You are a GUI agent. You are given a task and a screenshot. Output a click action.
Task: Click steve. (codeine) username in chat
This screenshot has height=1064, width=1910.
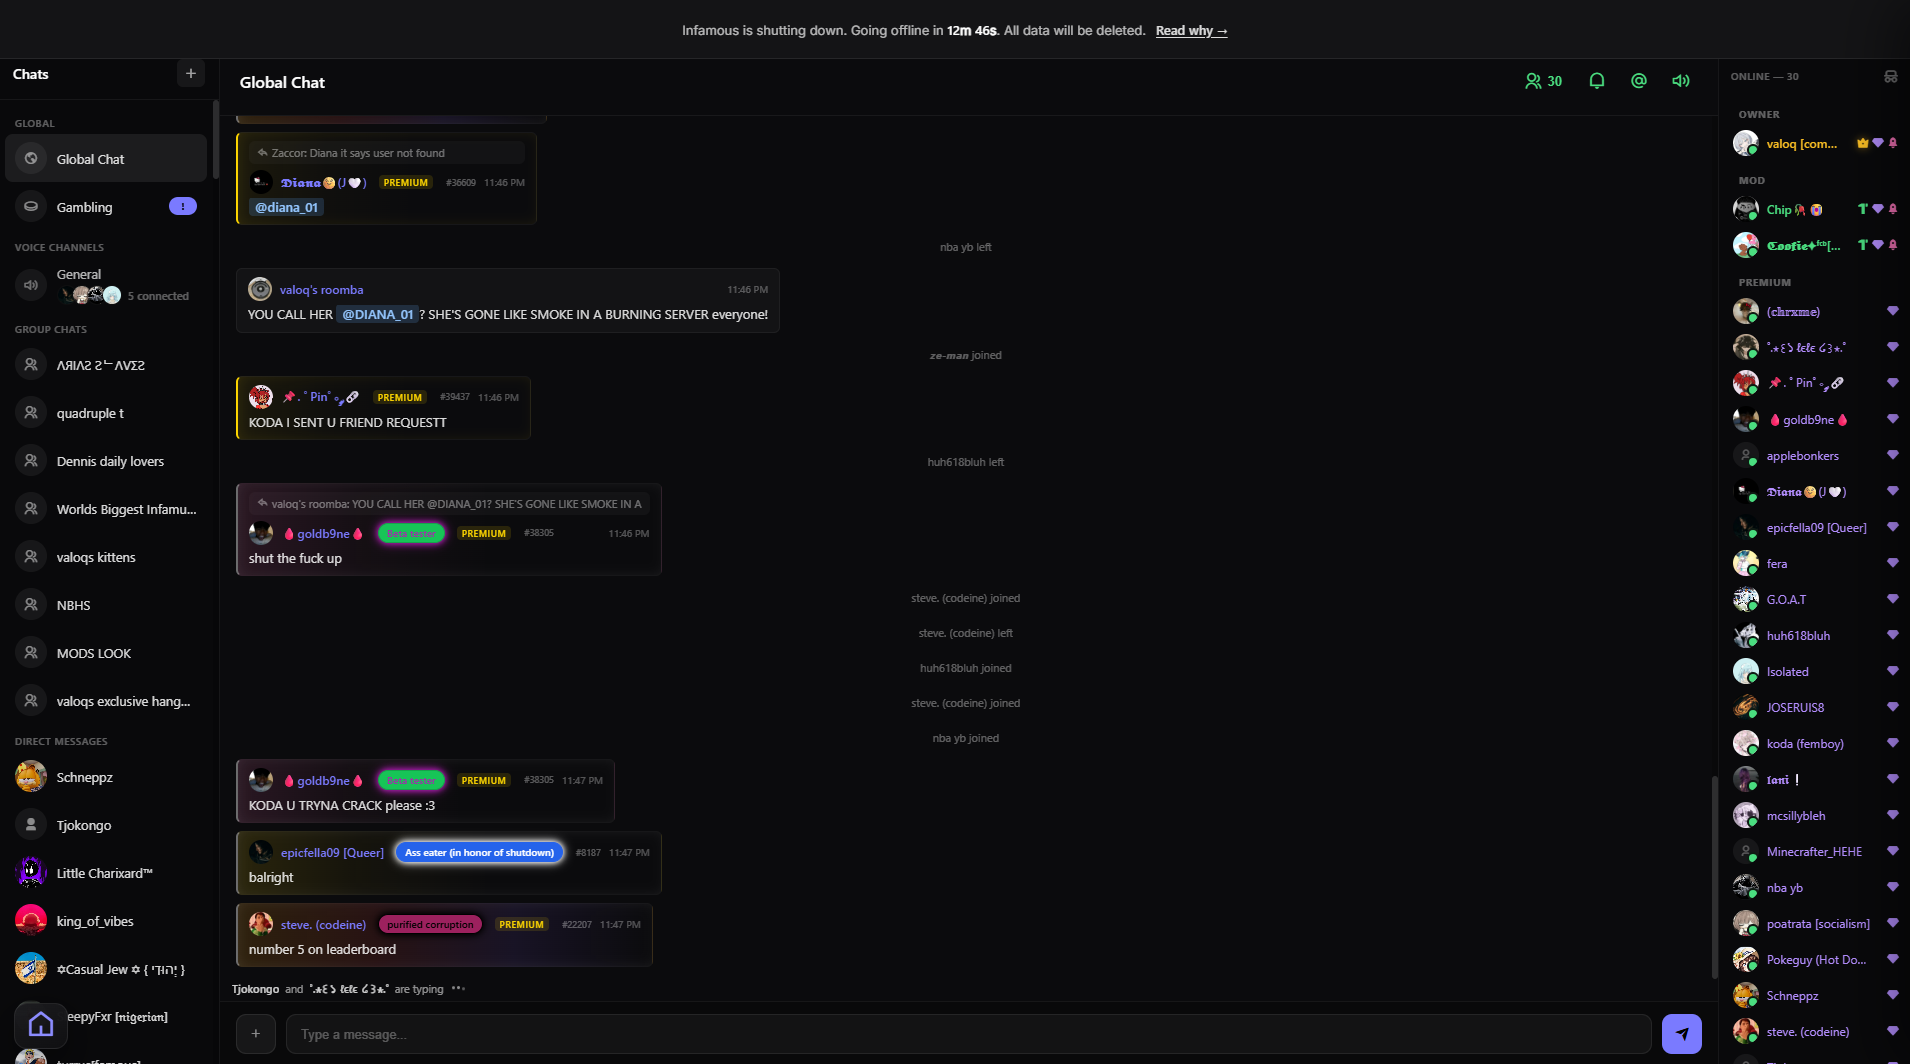tap(323, 925)
